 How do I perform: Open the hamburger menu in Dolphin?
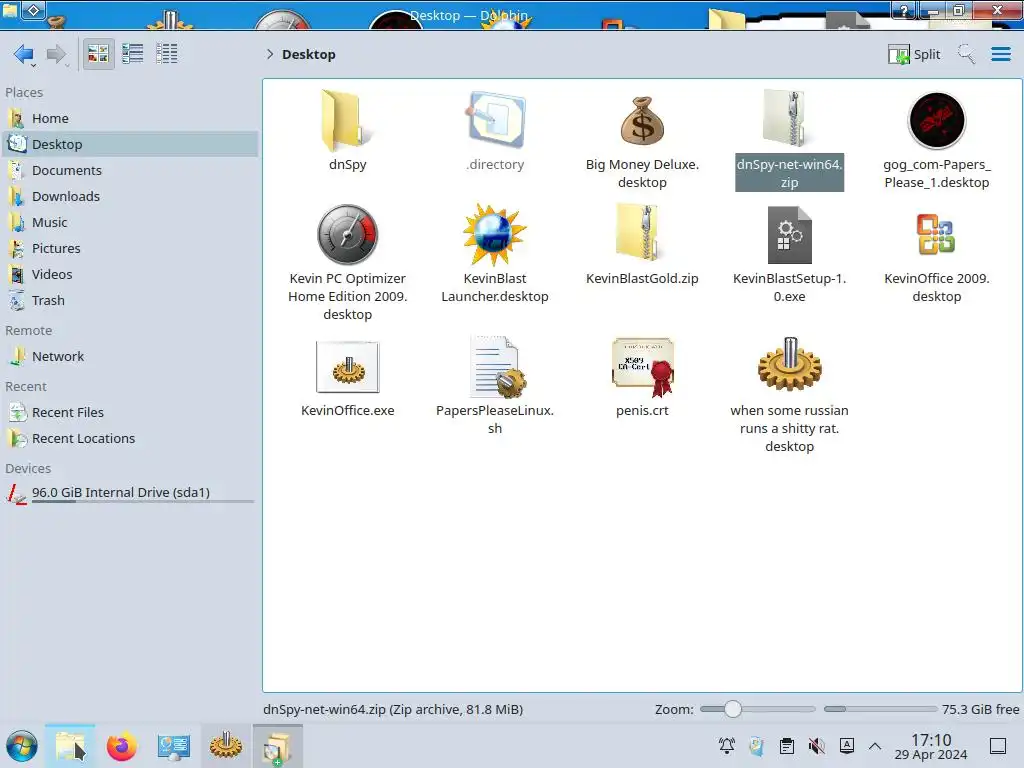(x=1000, y=54)
